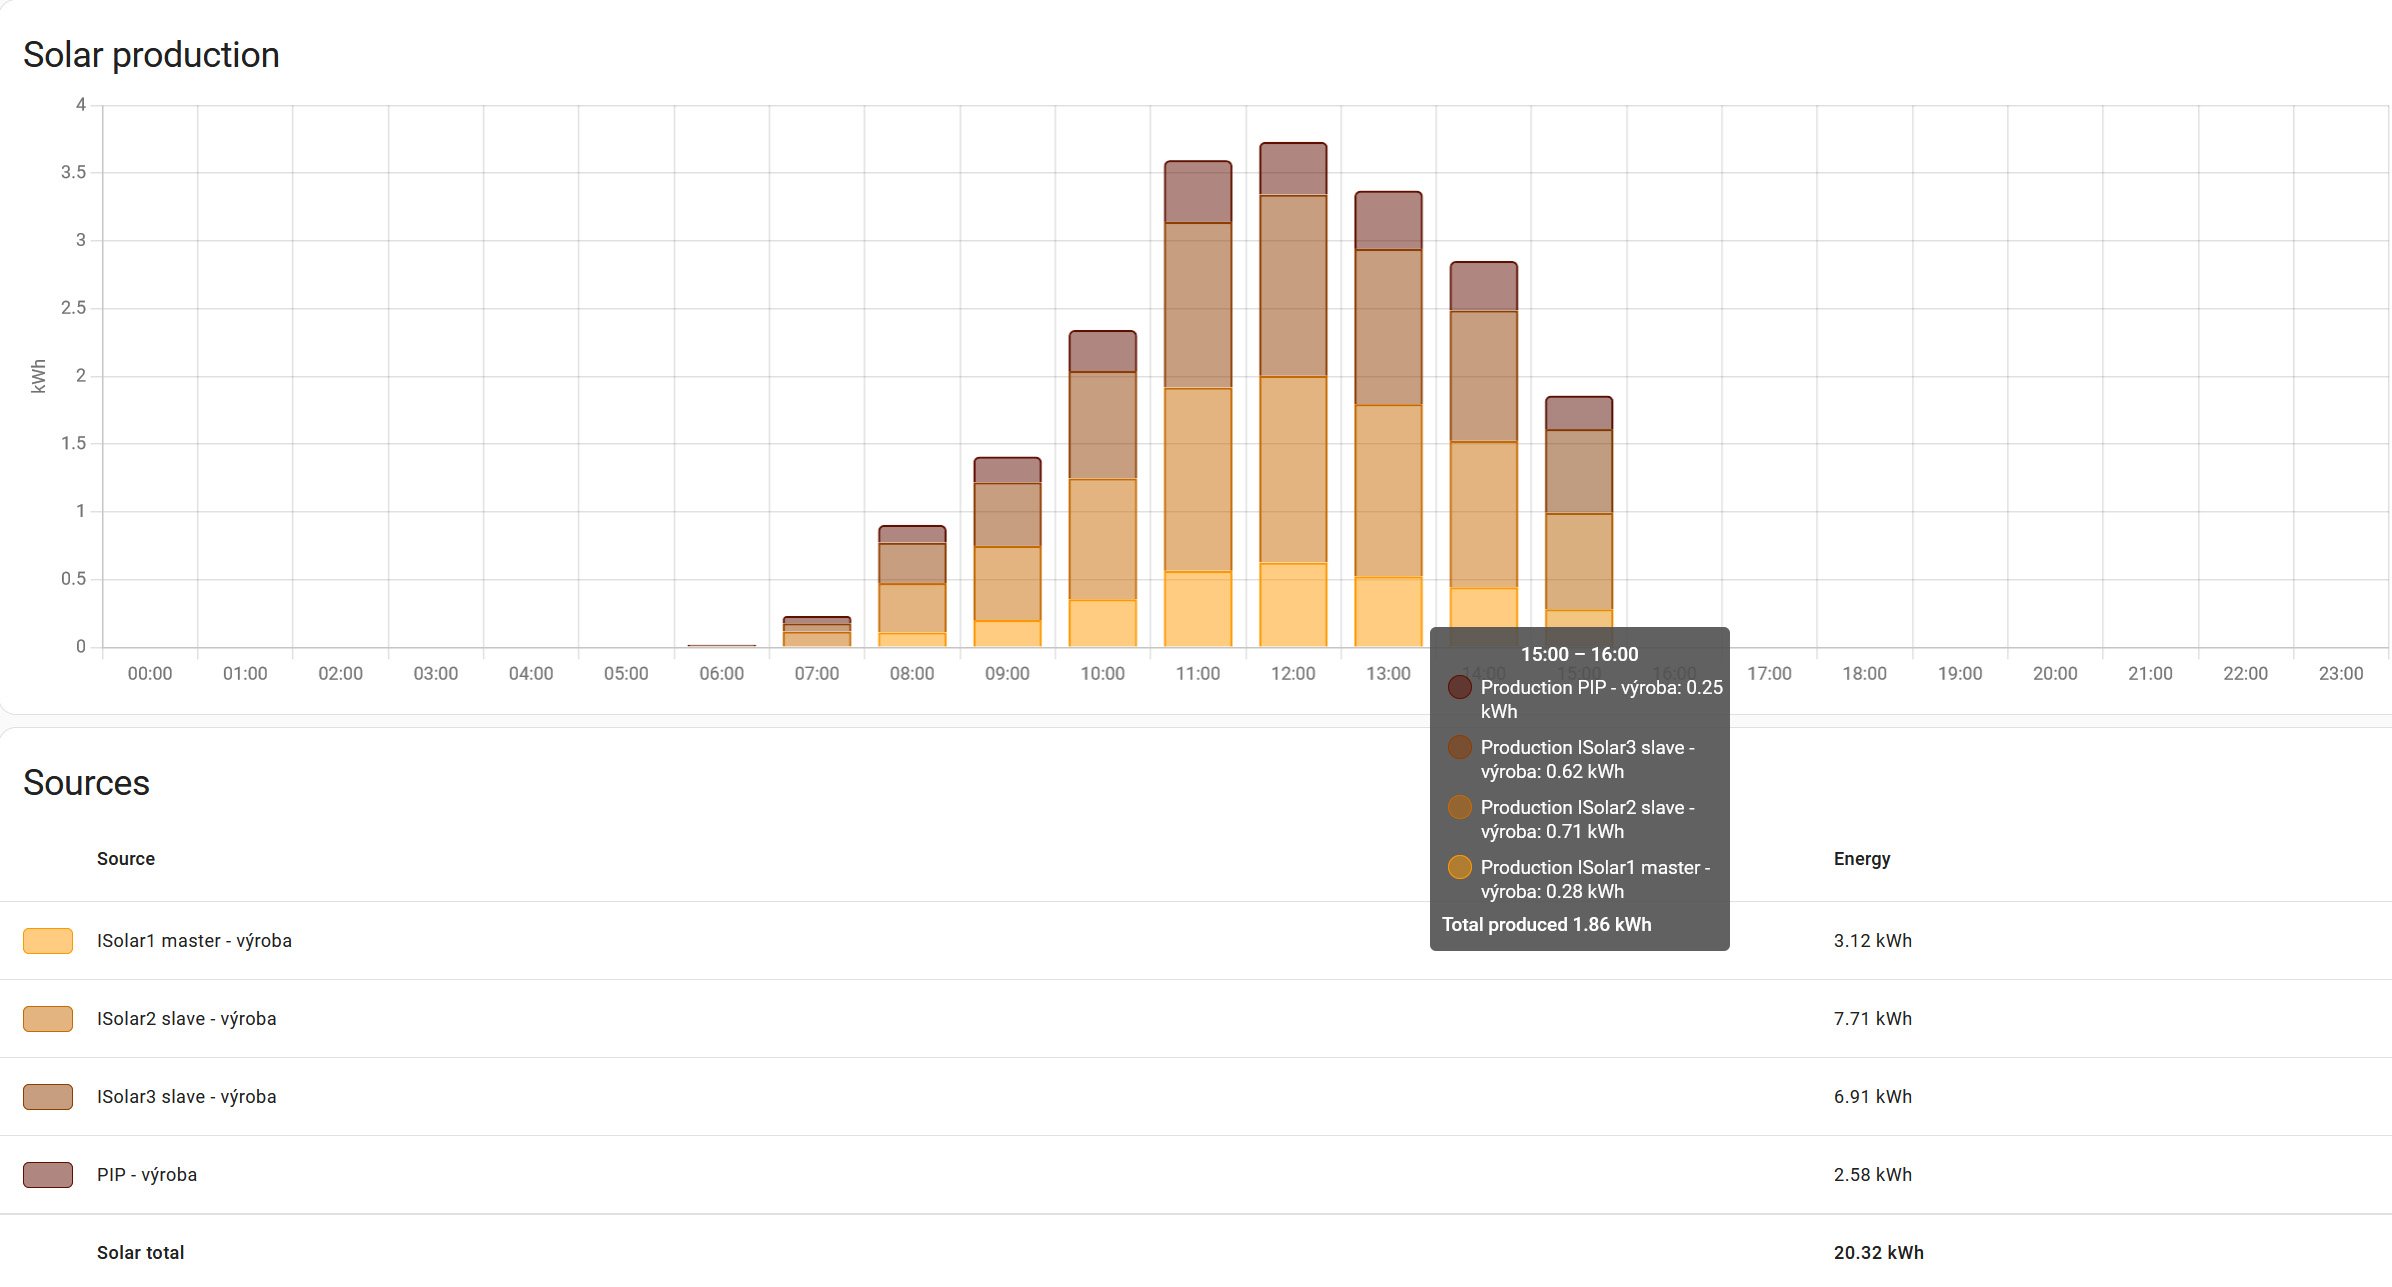Click the 'Source' column header
2392x1287 pixels.
point(126,859)
